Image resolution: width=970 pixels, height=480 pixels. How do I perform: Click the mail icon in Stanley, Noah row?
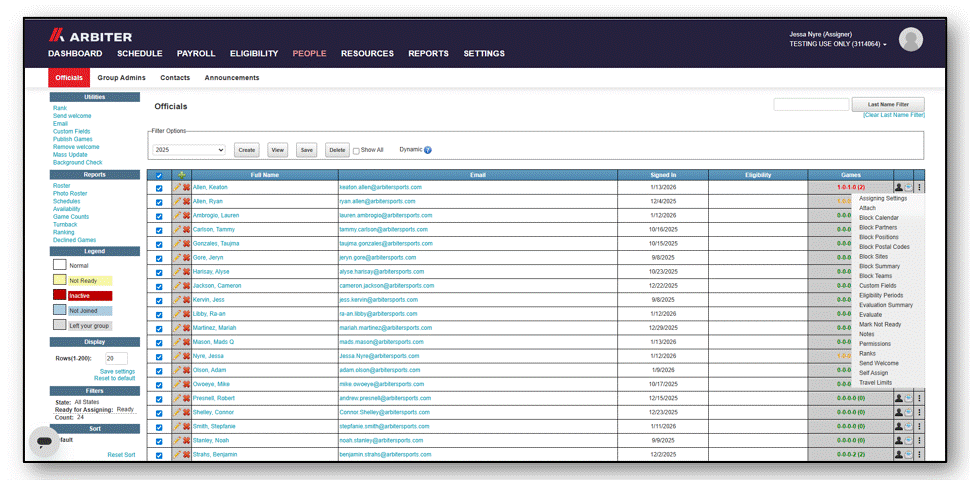tap(908, 440)
